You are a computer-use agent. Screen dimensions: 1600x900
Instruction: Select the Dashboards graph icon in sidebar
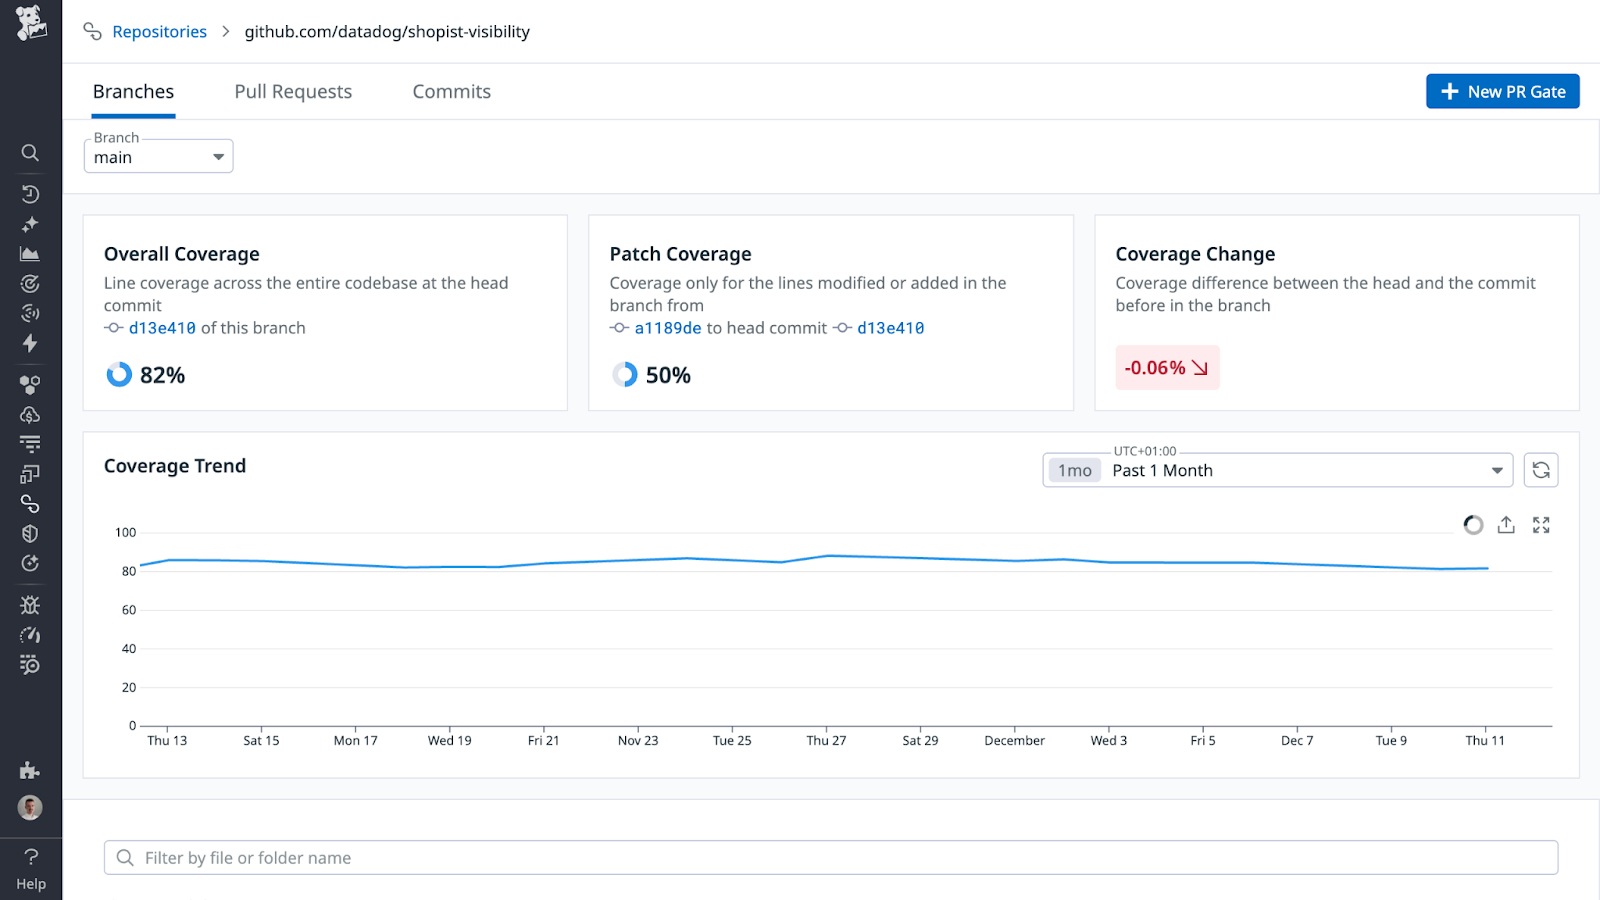click(30, 253)
